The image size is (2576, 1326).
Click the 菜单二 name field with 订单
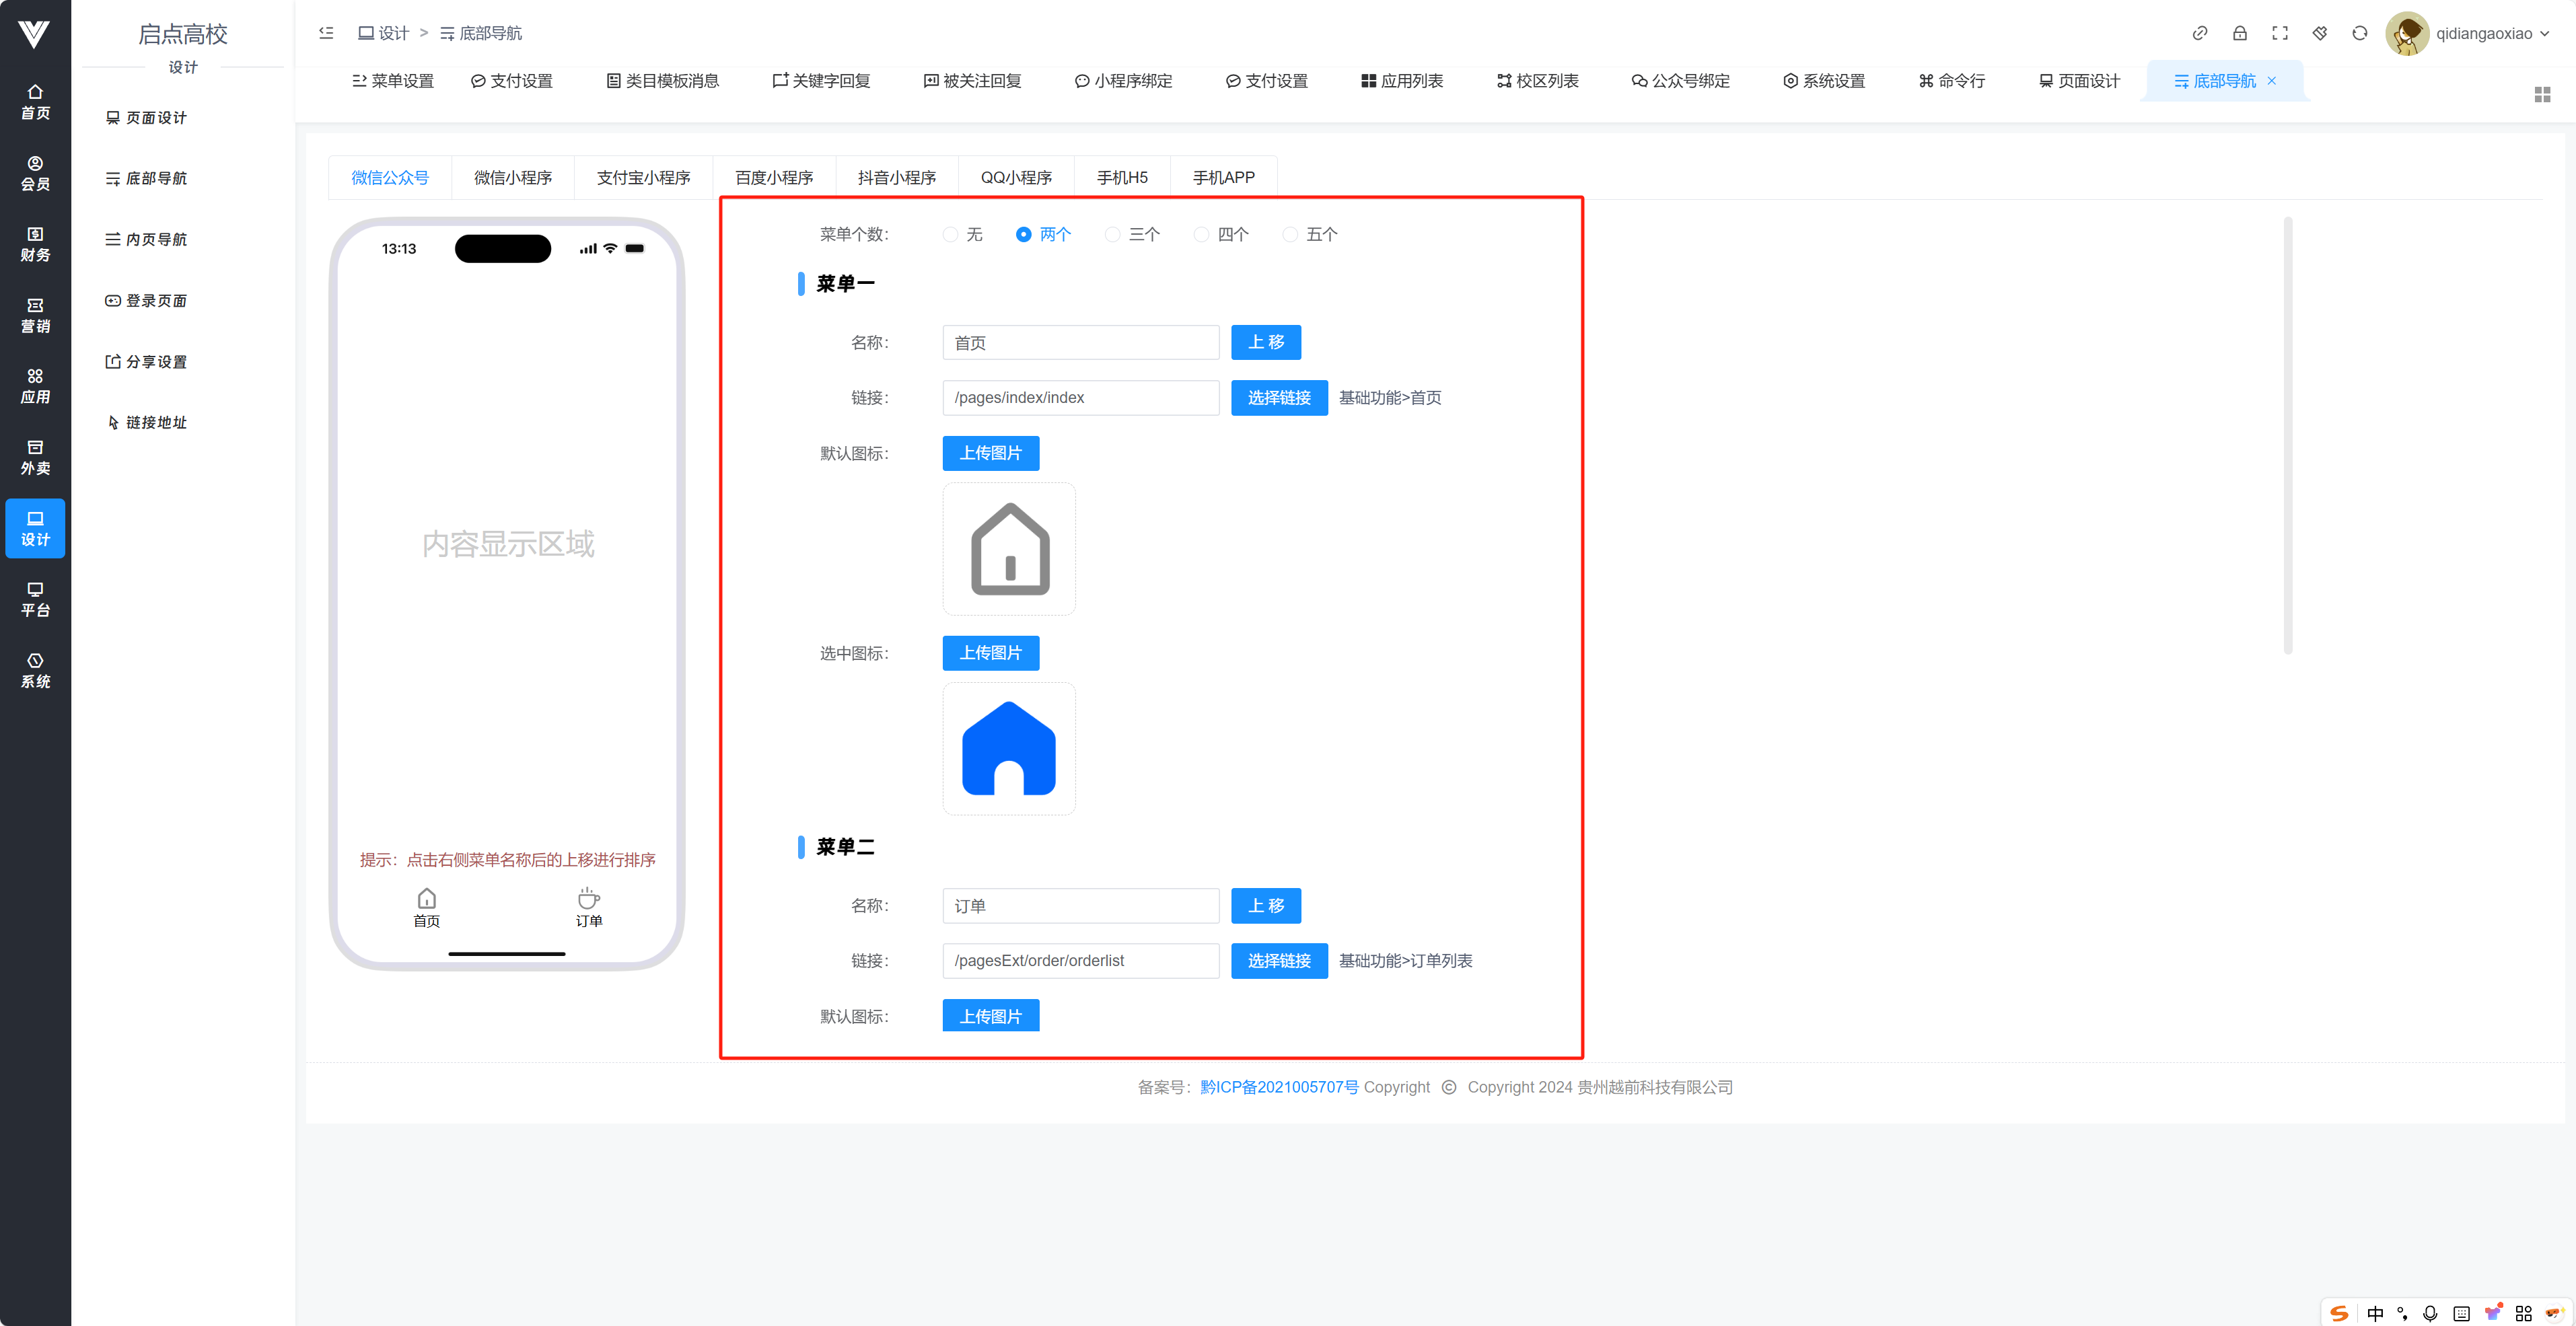pyautogui.click(x=1080, y=905)
